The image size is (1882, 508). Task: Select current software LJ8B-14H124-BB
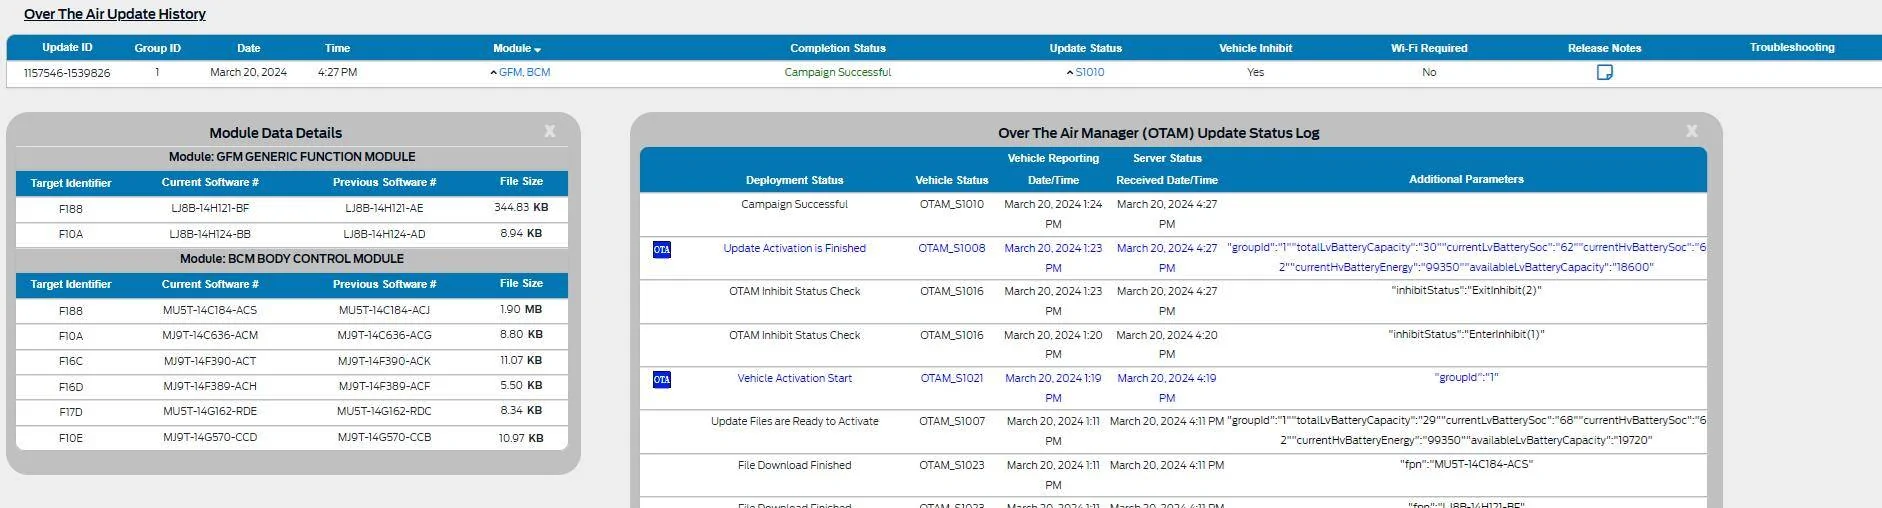[x=210, y=233]
